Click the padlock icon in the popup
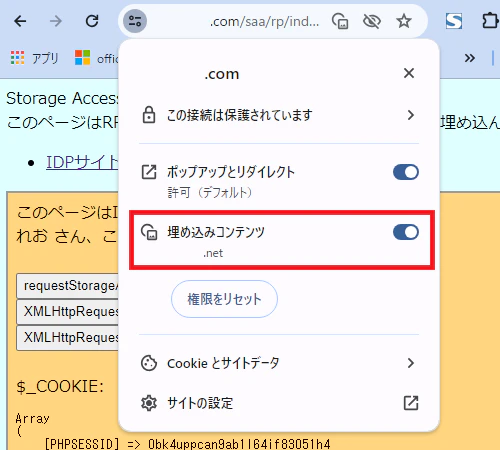This screenshot has width=500, height=450. 149,115
